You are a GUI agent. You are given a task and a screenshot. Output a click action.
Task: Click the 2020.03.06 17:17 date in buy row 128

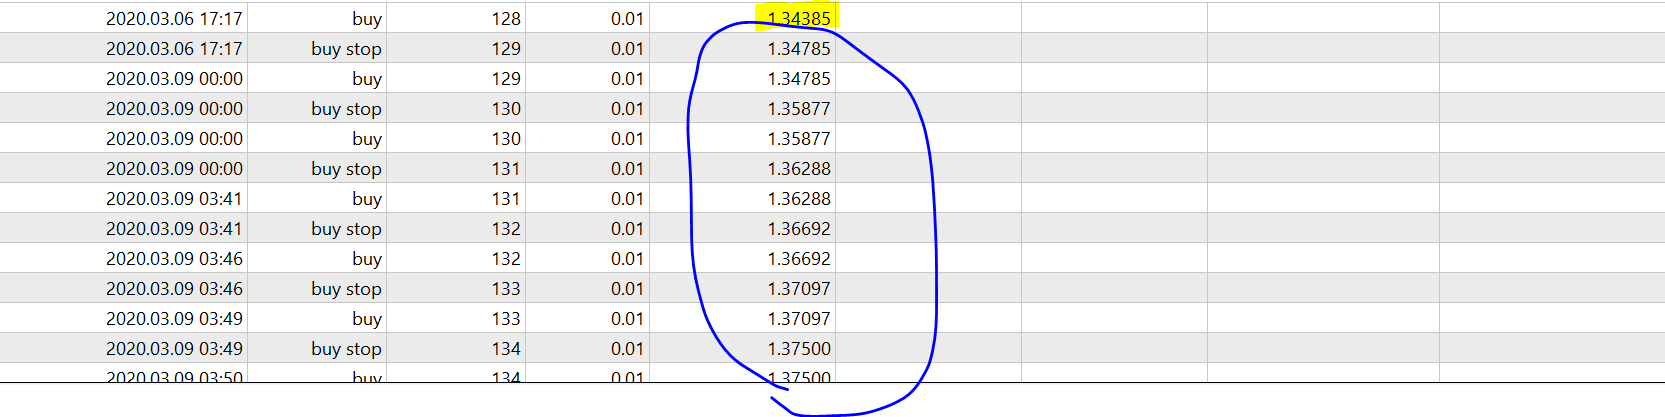coord(174,18)
